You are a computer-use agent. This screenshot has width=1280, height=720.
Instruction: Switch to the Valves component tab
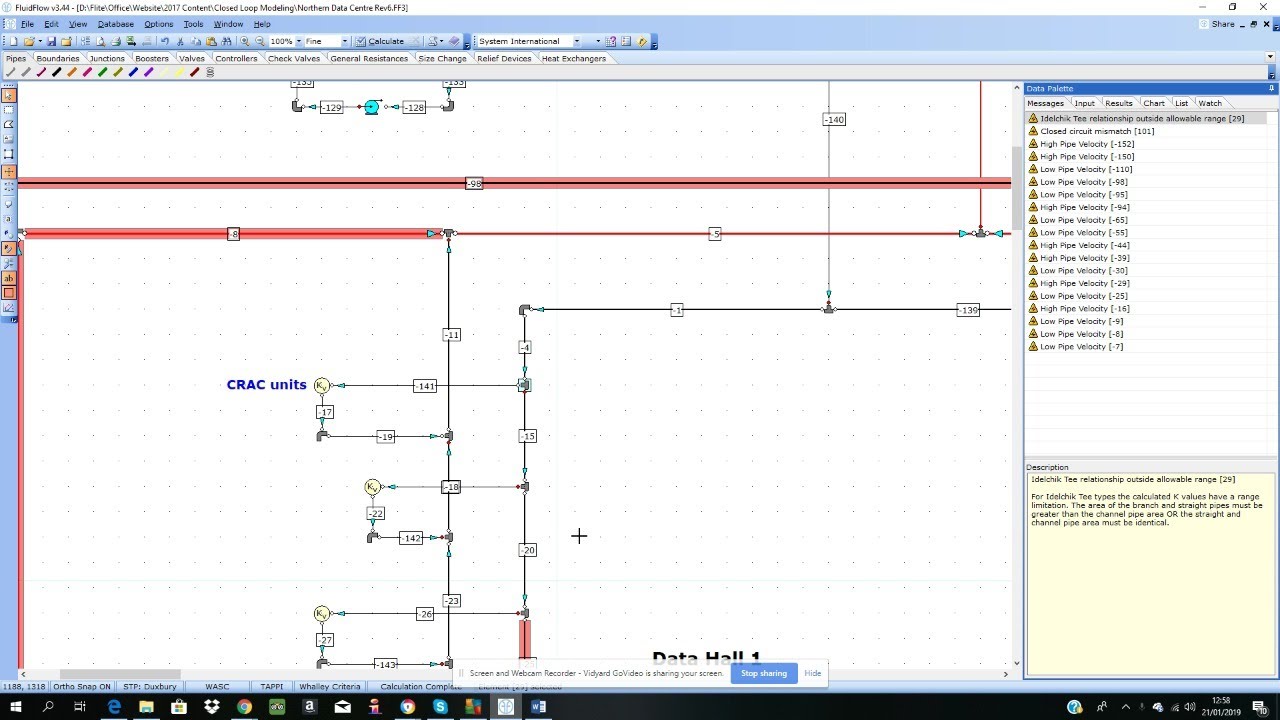pos(191,58)
